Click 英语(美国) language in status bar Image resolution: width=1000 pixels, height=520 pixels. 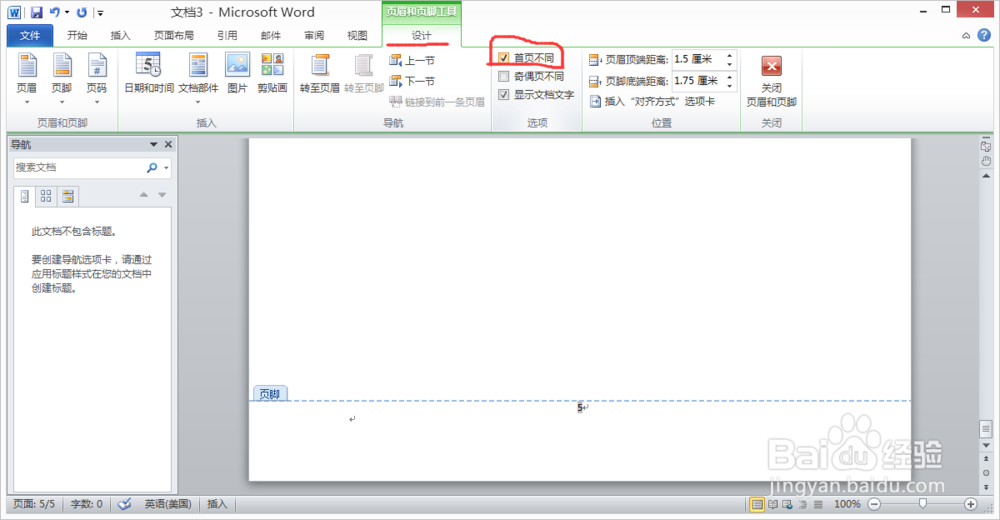(168, 504)
